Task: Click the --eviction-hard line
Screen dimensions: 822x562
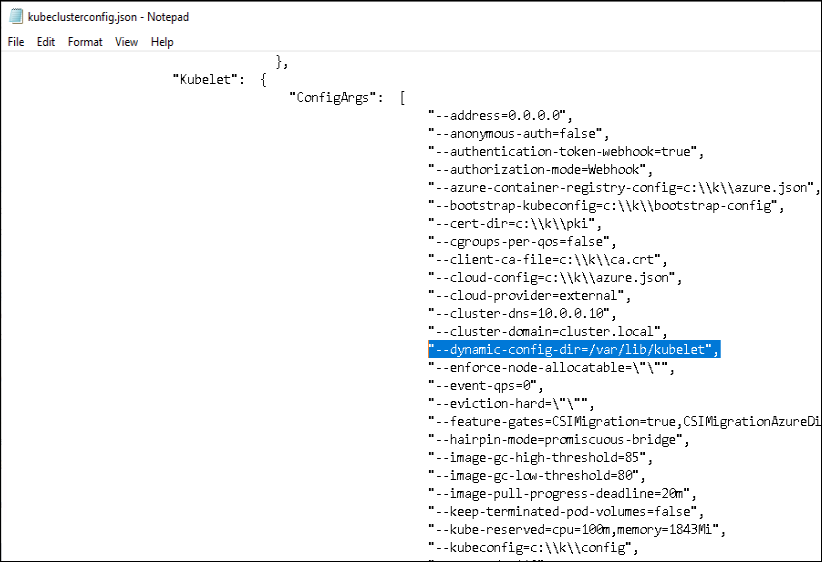Action: (x=511, y=404)
